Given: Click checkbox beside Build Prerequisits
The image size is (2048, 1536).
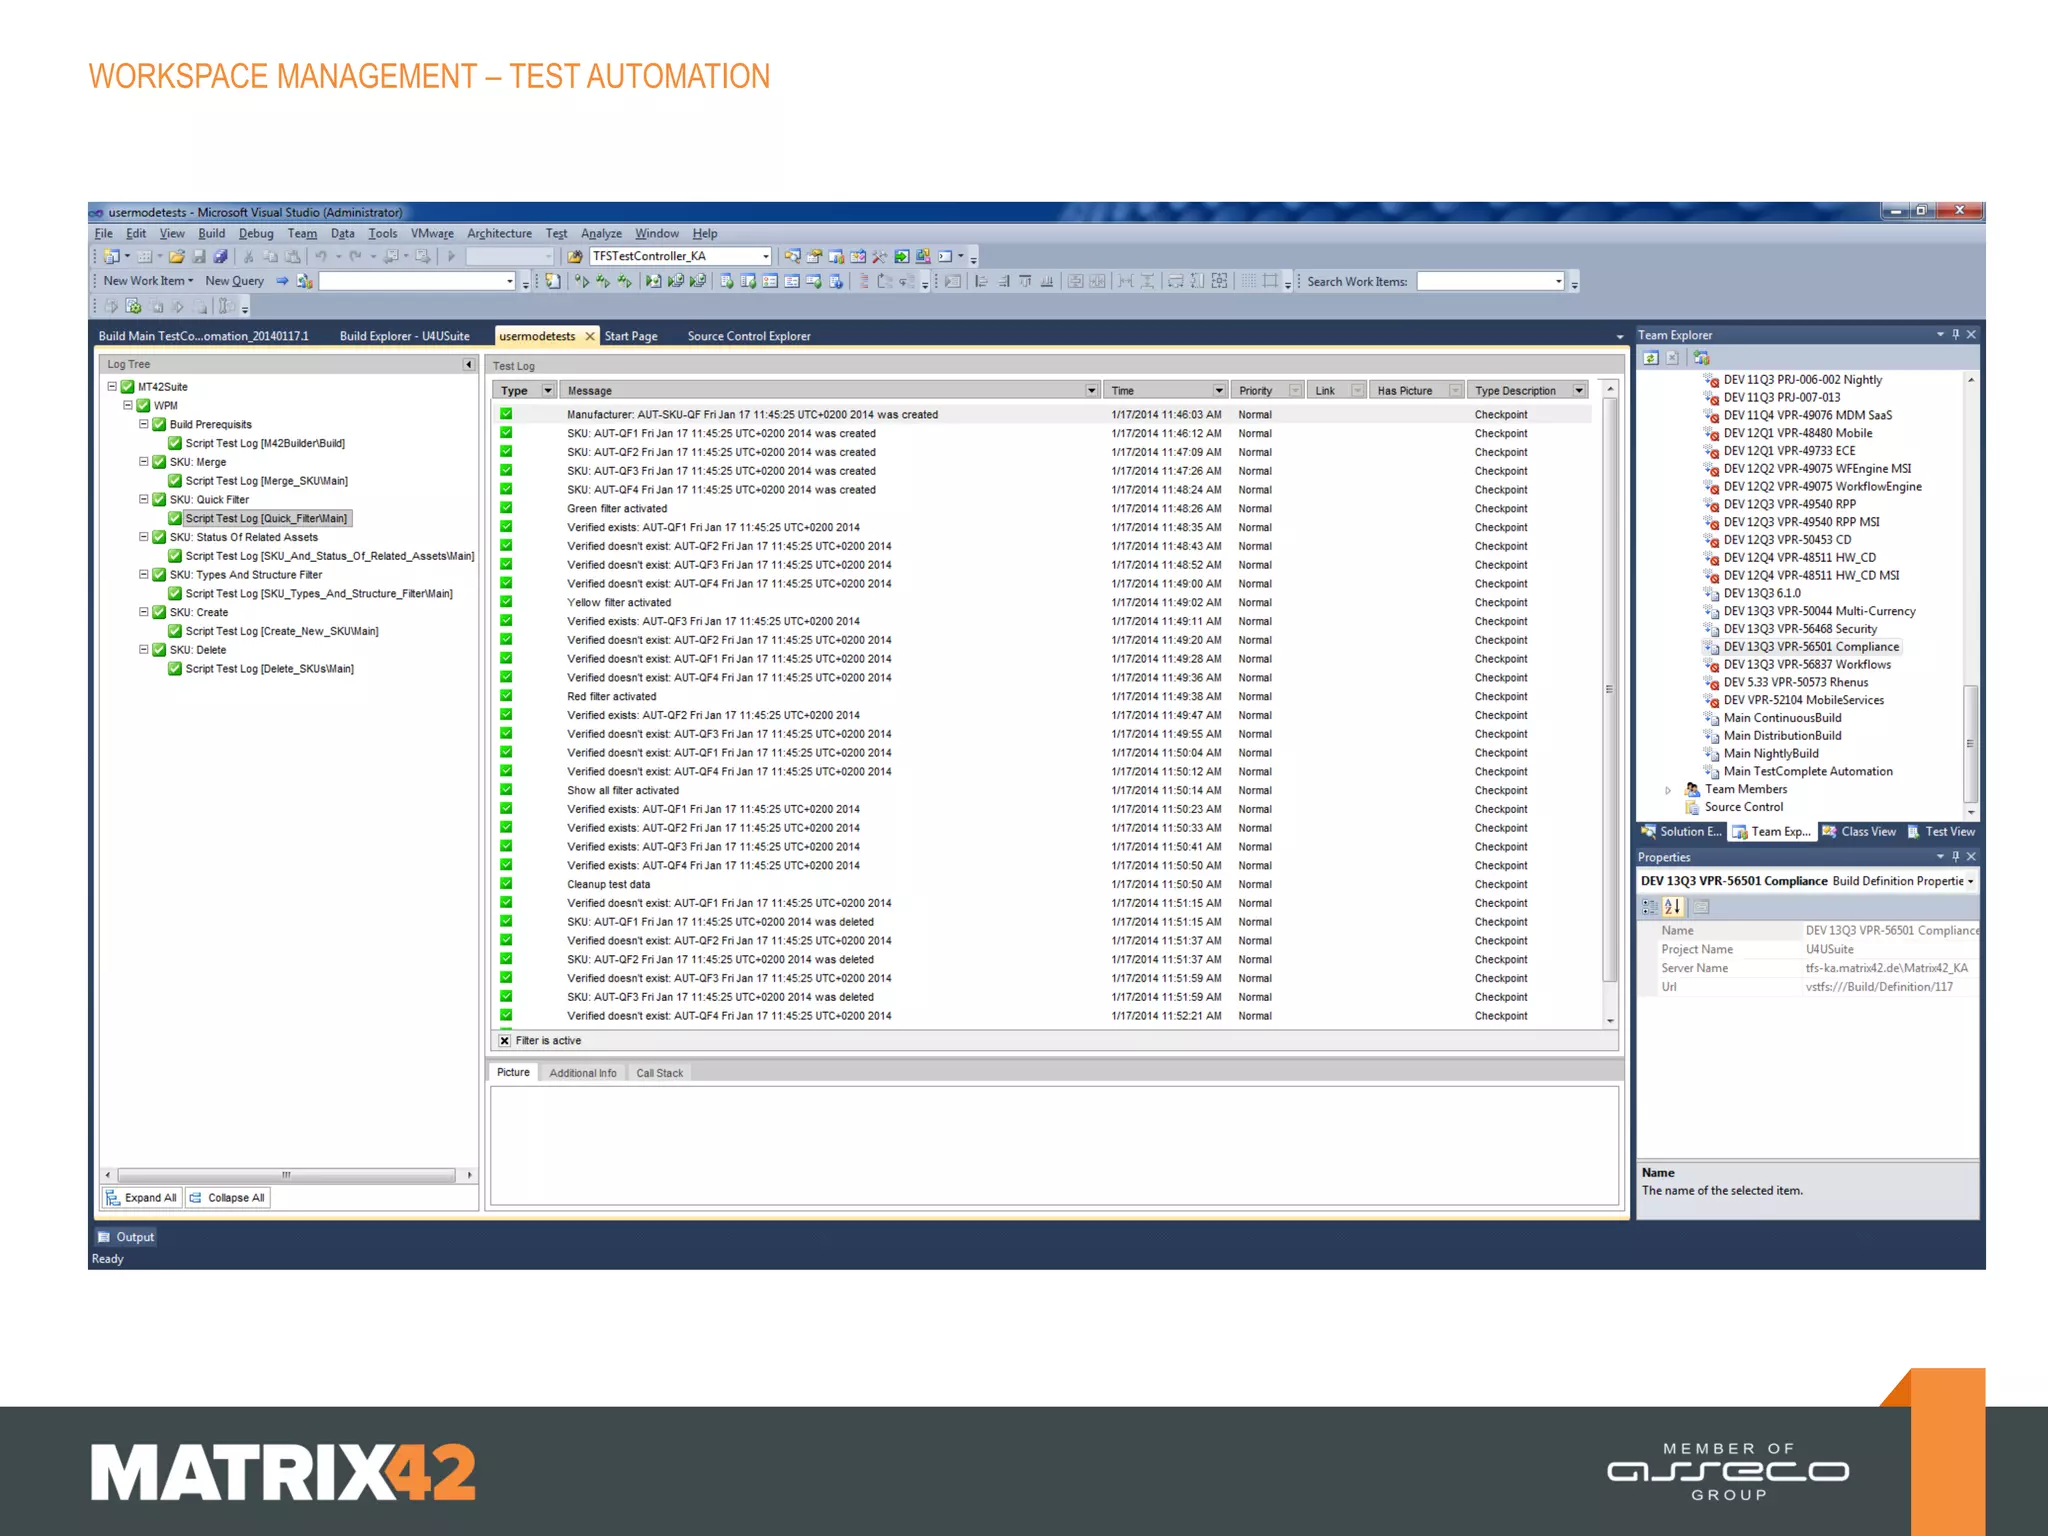Looking at the screenshot, I should coord(159,425).
